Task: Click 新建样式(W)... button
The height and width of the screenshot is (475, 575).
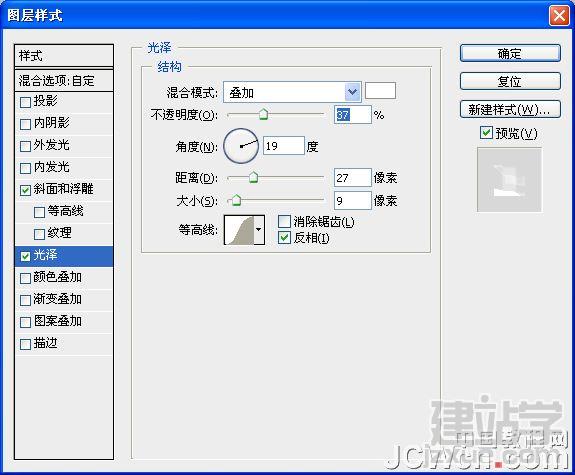Action: [x=510, y=109]
